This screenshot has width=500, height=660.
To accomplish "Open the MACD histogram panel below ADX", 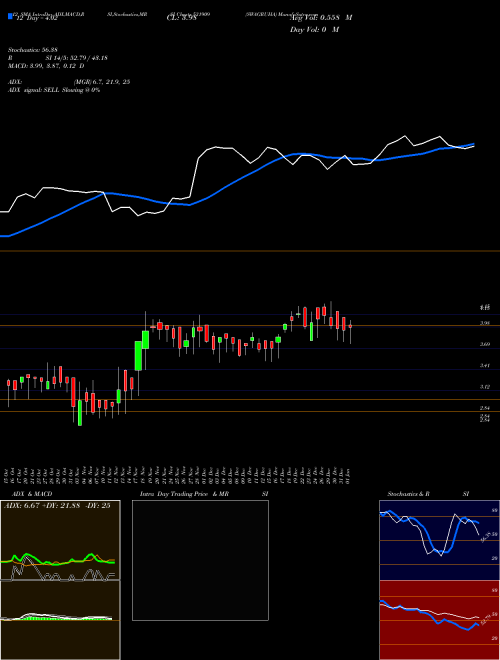I will [x=60, y=620].
